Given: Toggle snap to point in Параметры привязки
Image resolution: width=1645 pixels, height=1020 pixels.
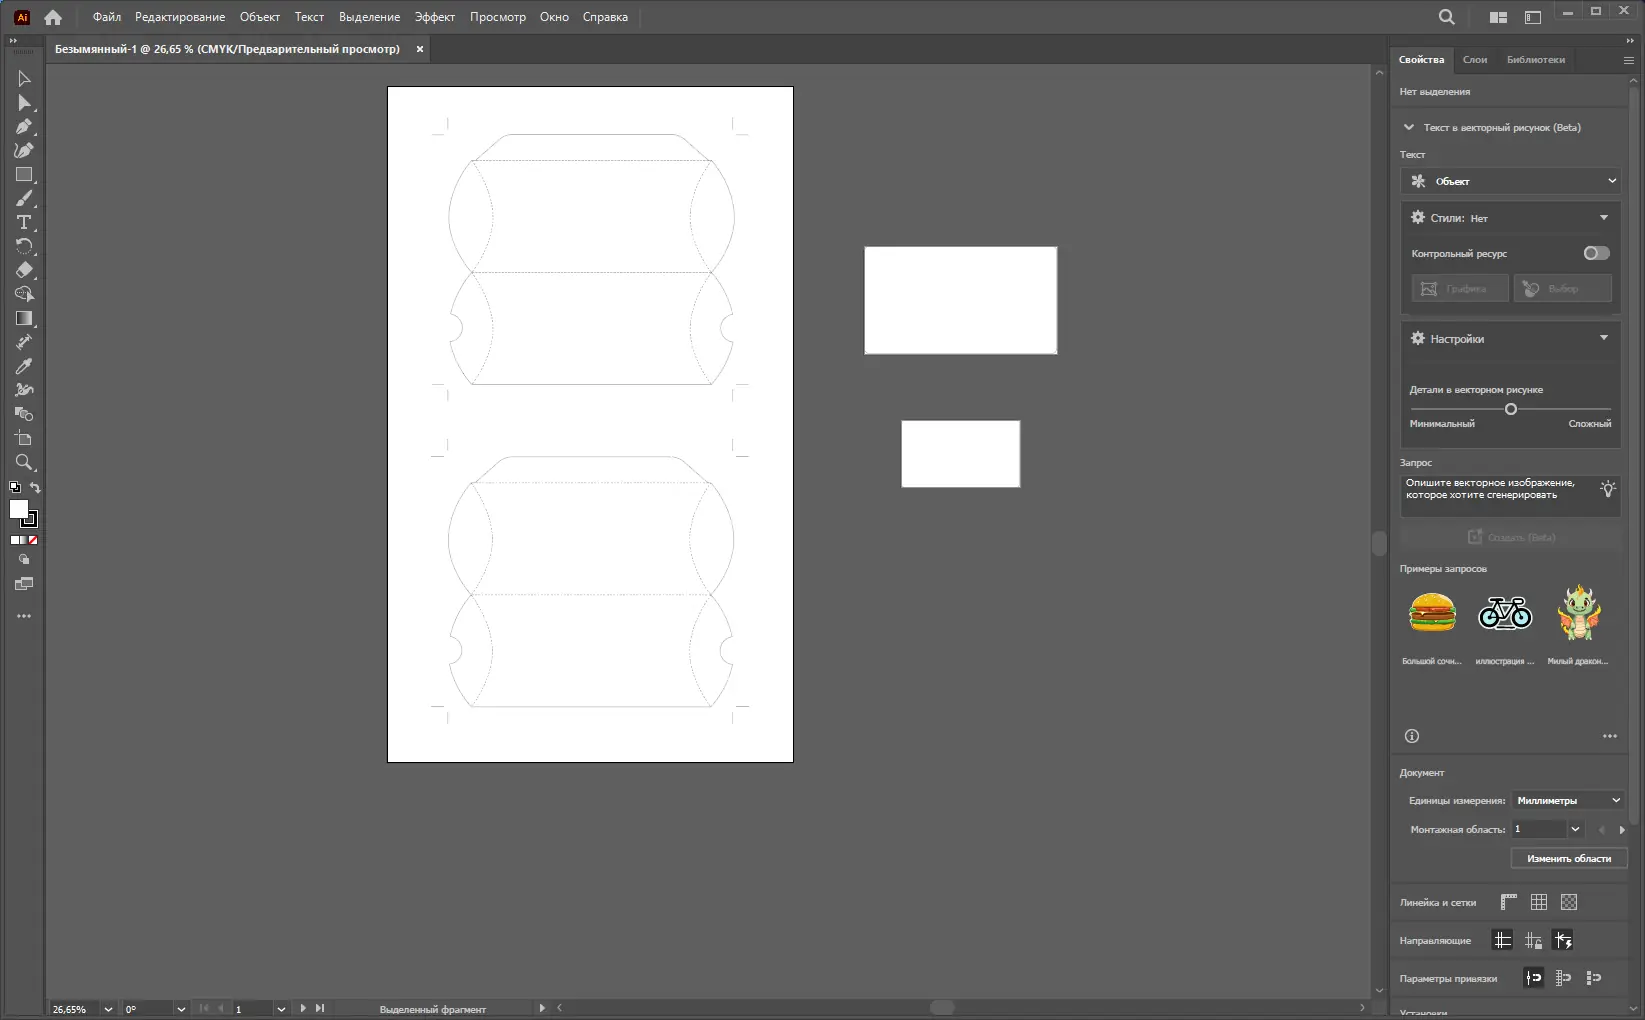Looking at the screenshot, I should point(1533,978).
